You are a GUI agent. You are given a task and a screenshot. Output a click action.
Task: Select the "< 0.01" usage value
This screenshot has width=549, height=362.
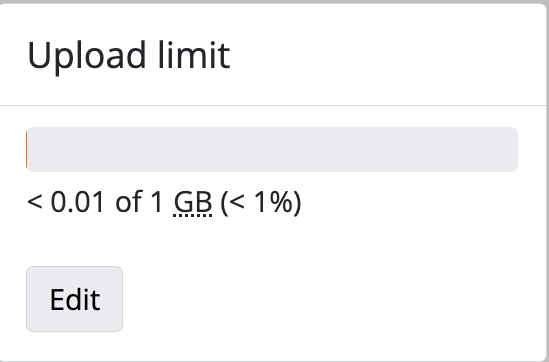tap(65, 202)
